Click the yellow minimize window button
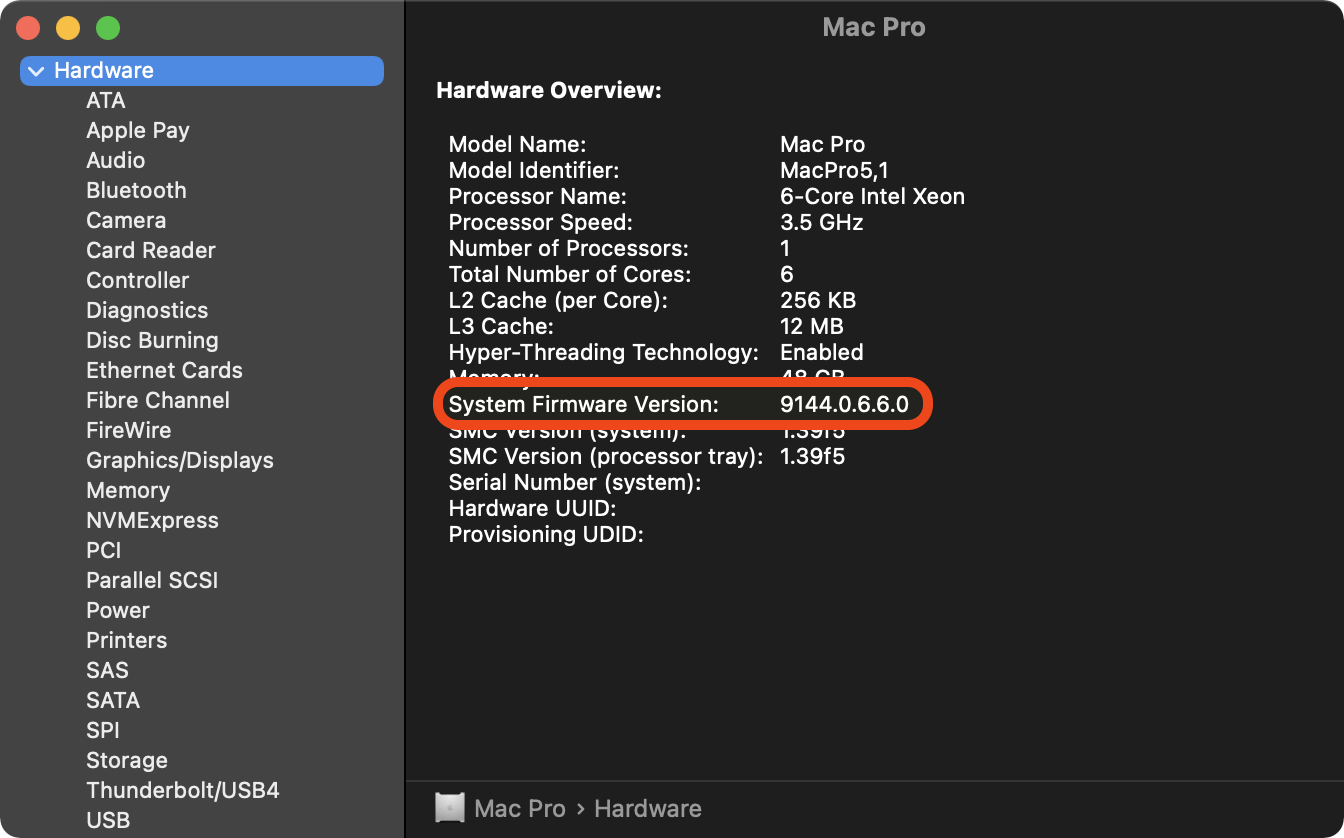The width and height of the screenshot is (1344, 838). point(67,28)
